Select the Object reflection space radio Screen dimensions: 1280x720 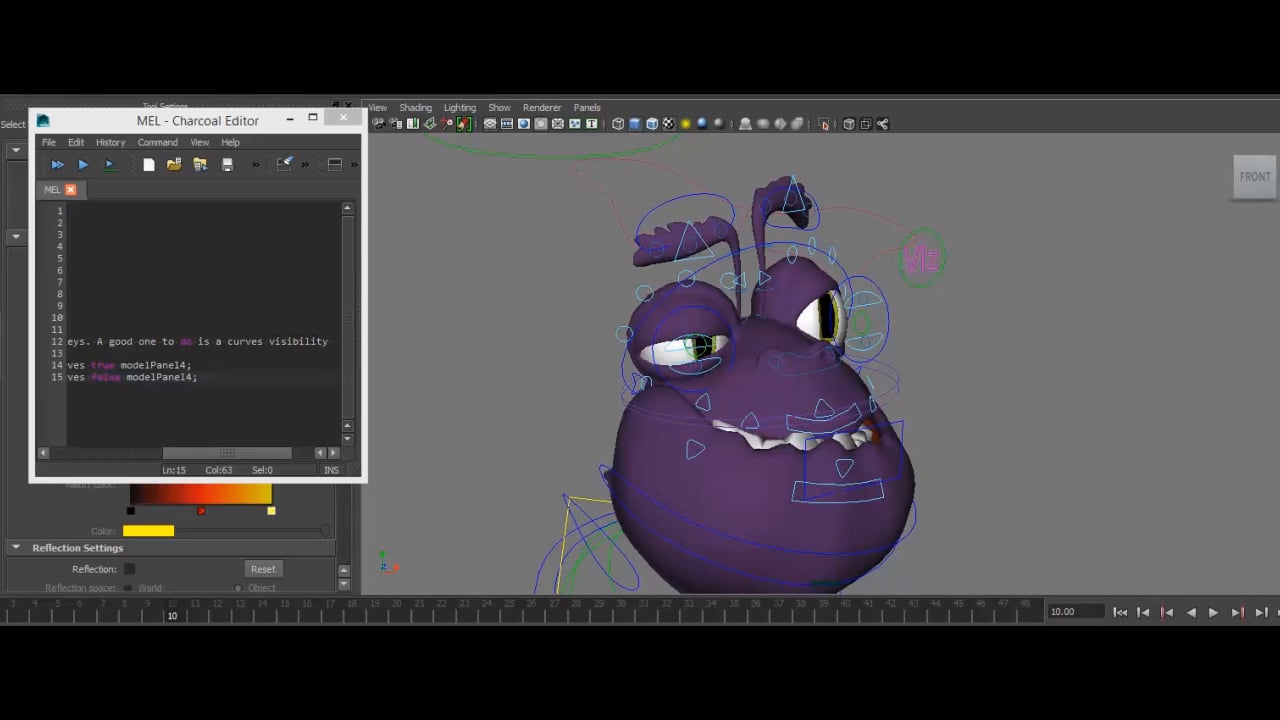click(237, 588)
